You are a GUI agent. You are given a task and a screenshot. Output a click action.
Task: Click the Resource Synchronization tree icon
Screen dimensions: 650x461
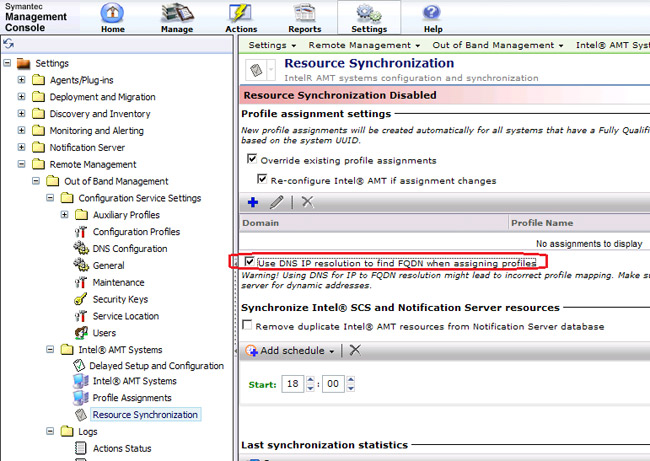(81, 415)
